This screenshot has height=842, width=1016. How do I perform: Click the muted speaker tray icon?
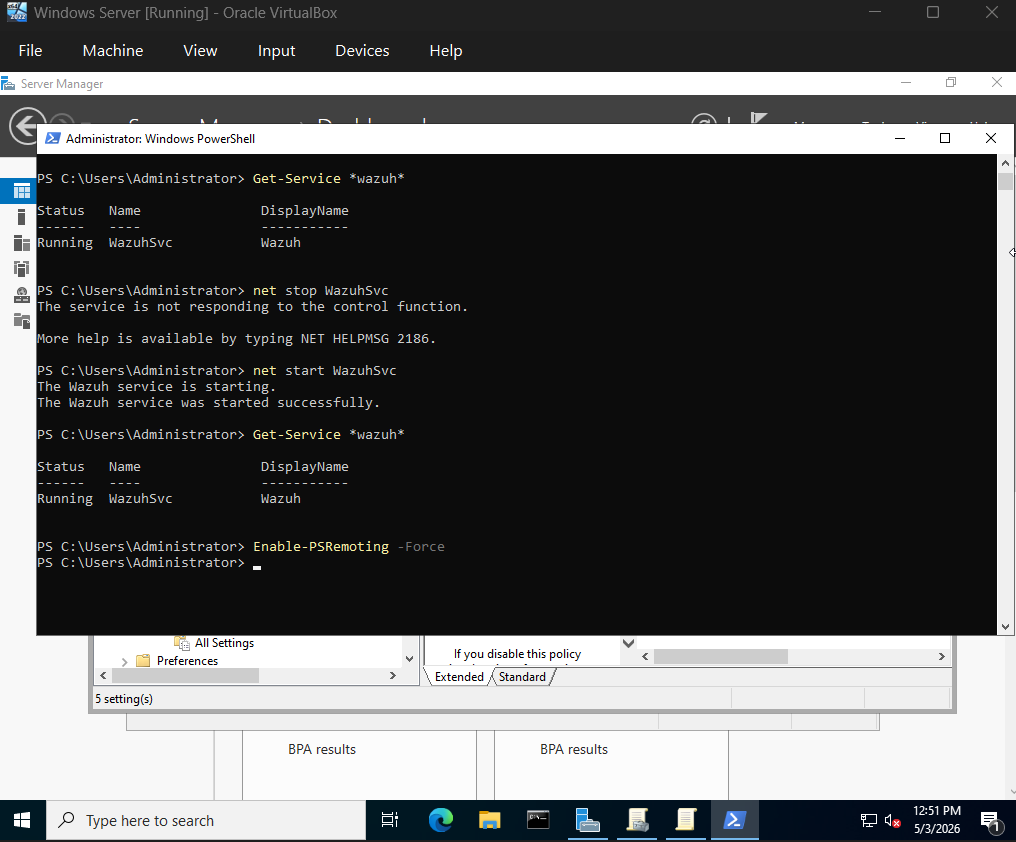pos(892,821)
